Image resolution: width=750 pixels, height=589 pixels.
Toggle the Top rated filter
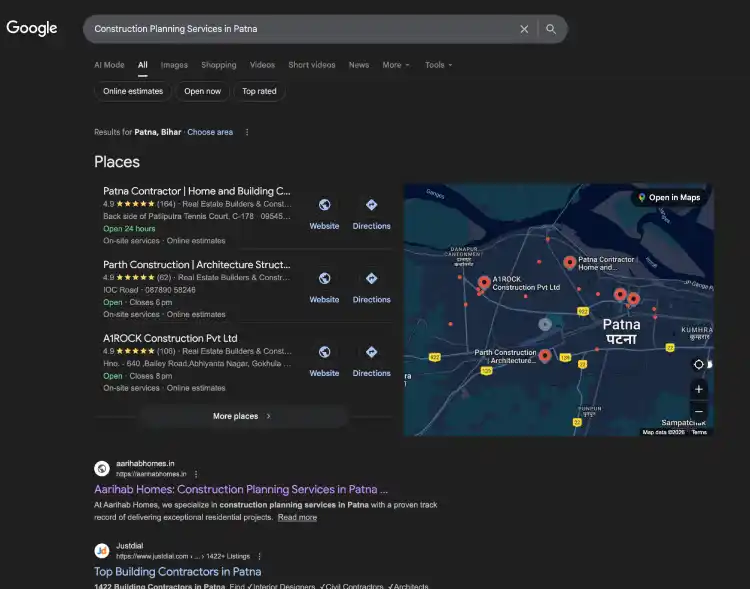click(x=259, y=91)
